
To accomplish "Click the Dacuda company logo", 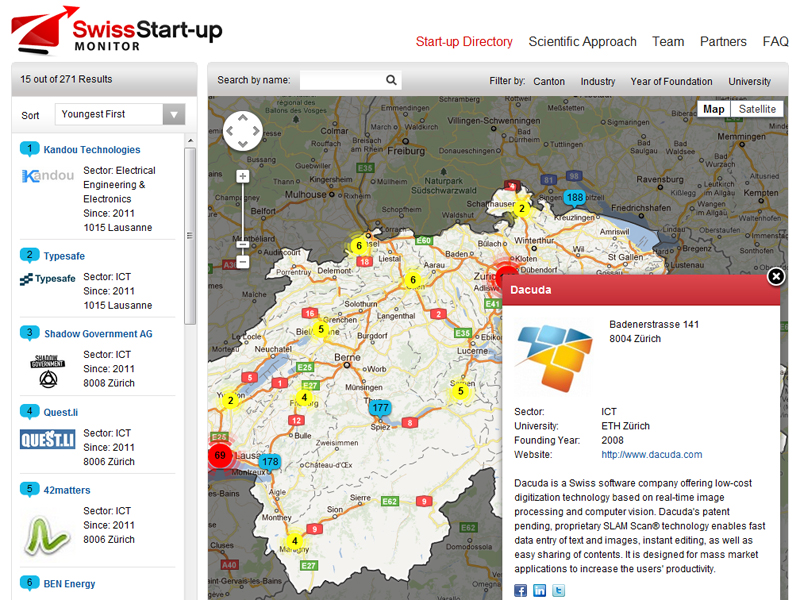I will pos(554,357).
